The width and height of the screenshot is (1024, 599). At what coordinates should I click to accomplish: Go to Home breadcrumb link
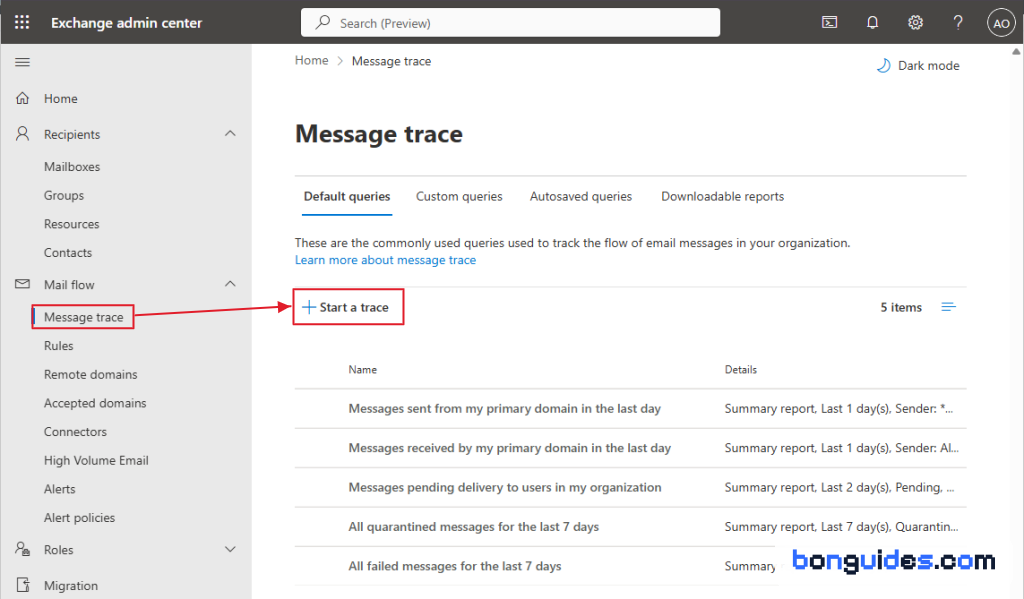click(312, 60)
